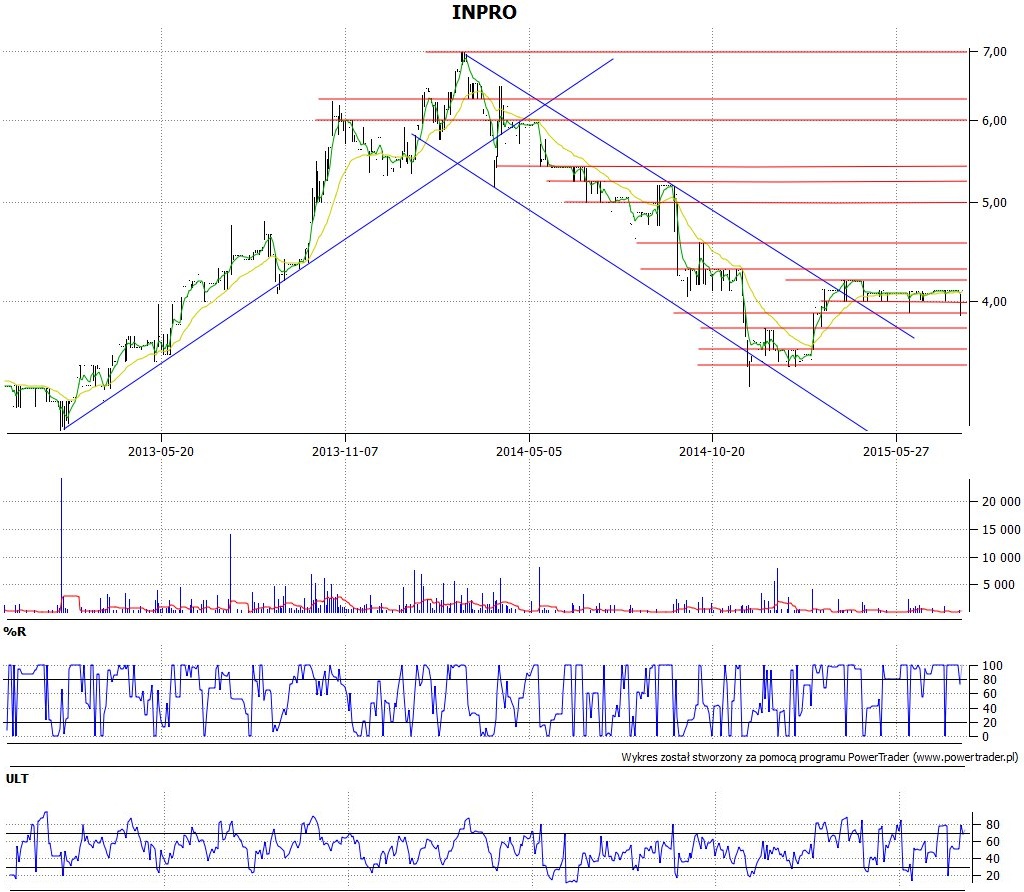Click the 4,00 price axis label
The width and height of the screenshot is (1024, 892).
[x=995, y=302]
